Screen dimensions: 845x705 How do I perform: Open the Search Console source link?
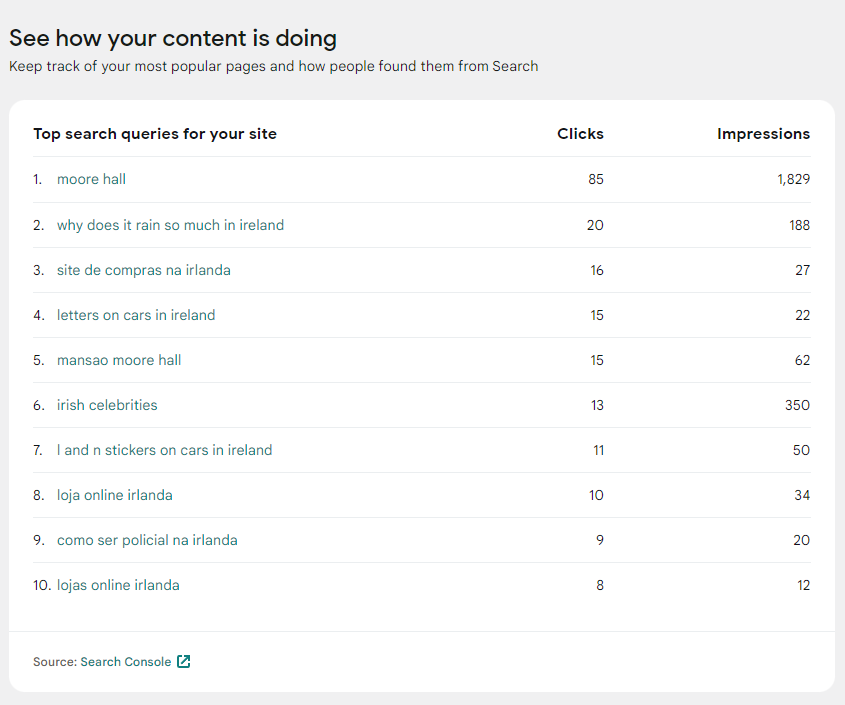(x=127, y=661)
